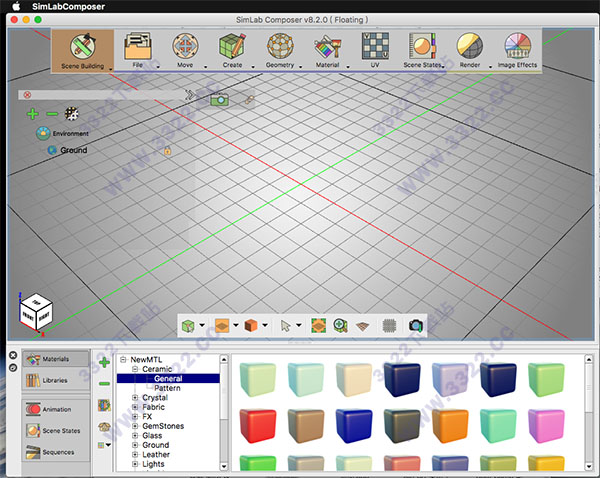Open dropdown next to orange plane icon

click(236, 325)
